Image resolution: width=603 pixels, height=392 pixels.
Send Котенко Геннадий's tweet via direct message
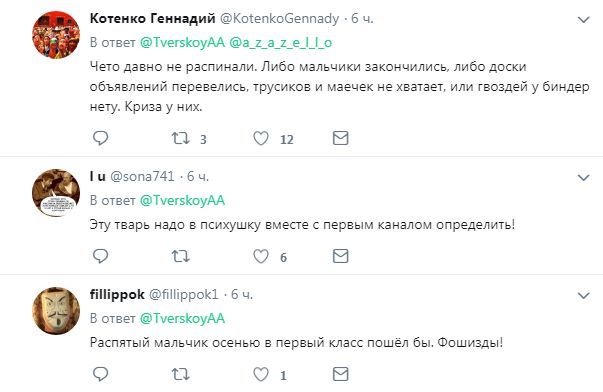point(340,138)
